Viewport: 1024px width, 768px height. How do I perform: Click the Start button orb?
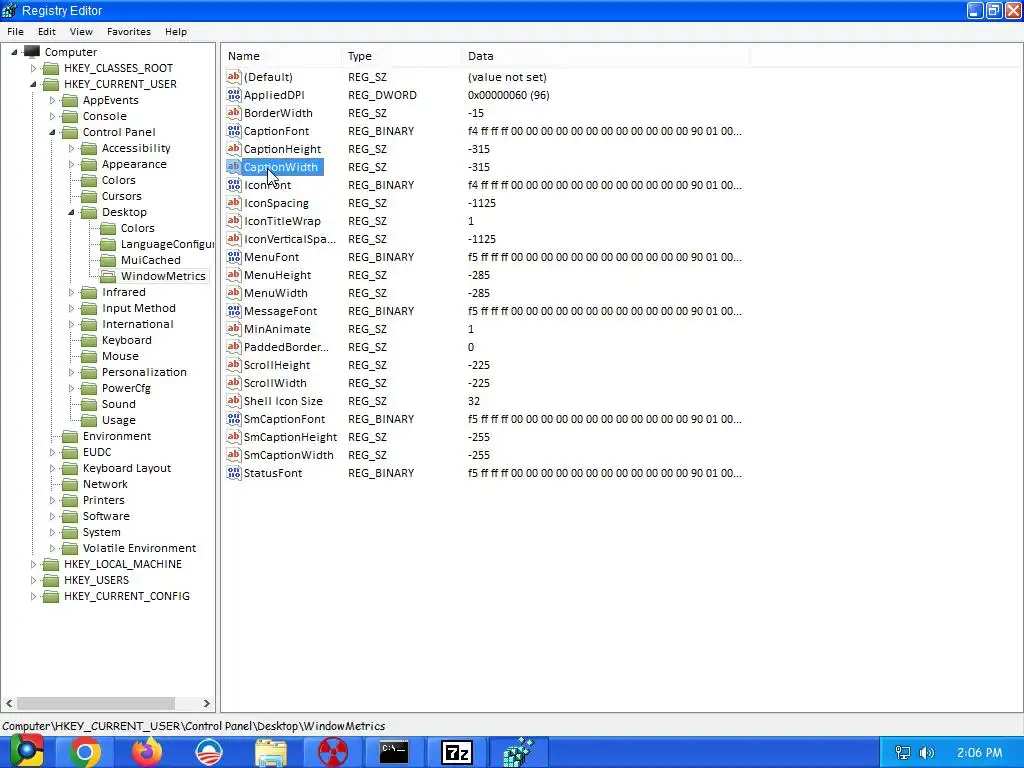[x=26, y=751]
